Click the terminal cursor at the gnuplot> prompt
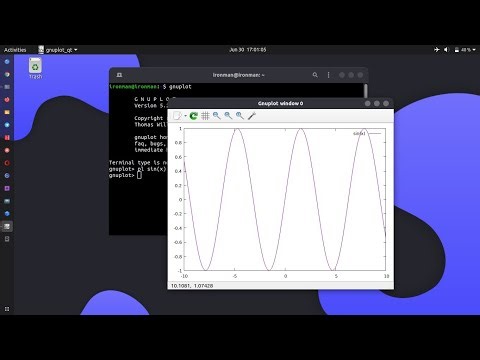 coord(139,175)
